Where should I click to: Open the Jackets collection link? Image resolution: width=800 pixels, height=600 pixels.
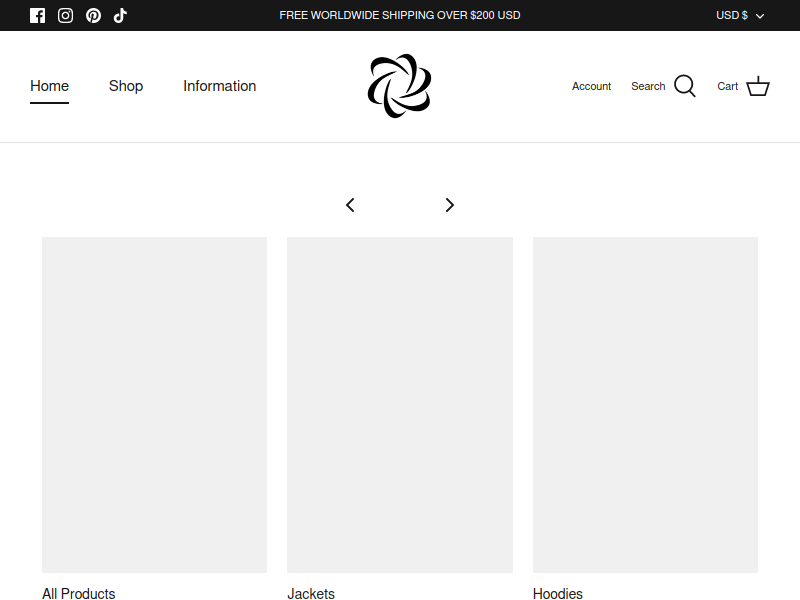pos(311,594)
